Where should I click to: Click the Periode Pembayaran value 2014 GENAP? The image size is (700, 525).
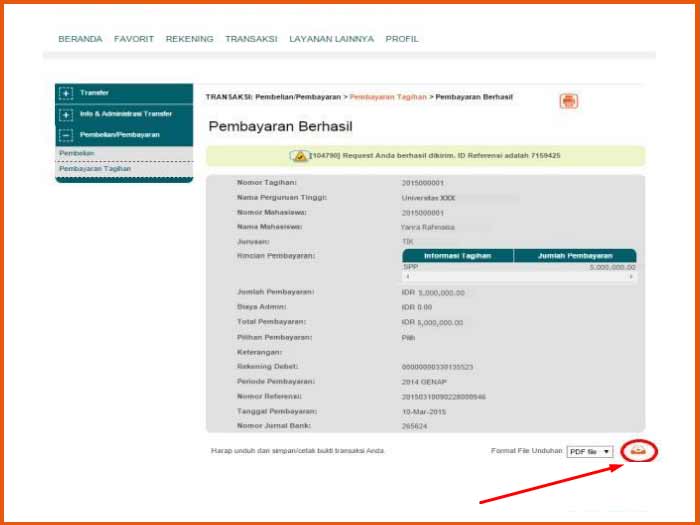424,382
